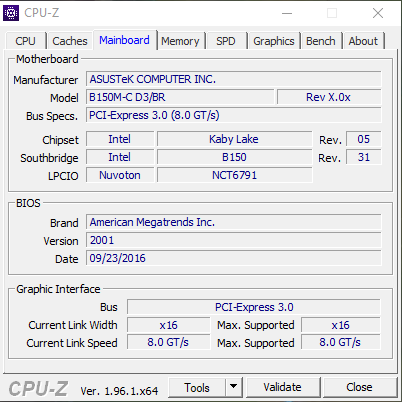Screen dimensions: 402x402
Task: Click the Validate button
Action: tap(283, 387)
